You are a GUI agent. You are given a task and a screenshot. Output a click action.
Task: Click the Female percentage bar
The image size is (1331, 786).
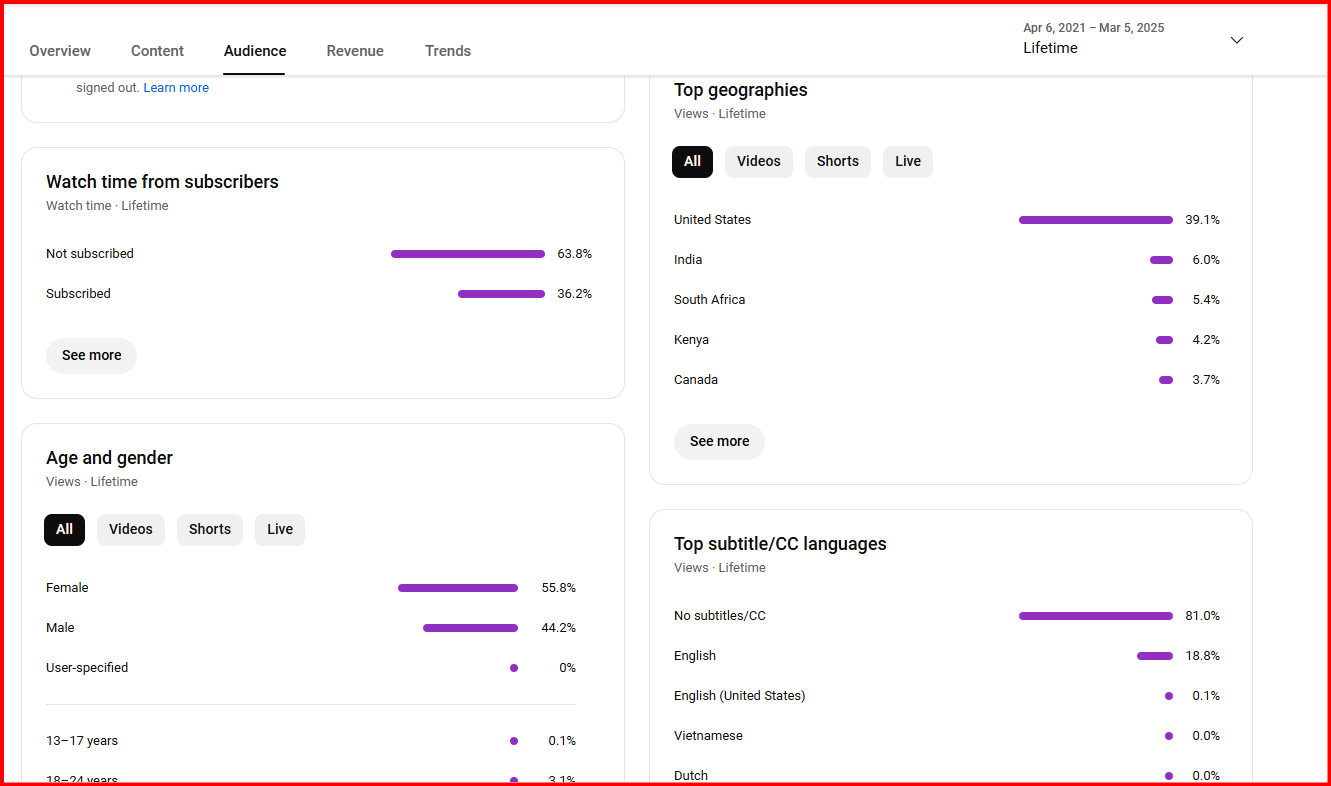458,588
